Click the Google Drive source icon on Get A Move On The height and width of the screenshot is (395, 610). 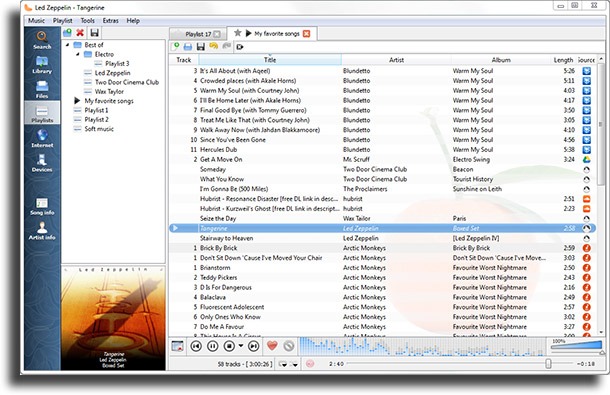pos(586,160)
